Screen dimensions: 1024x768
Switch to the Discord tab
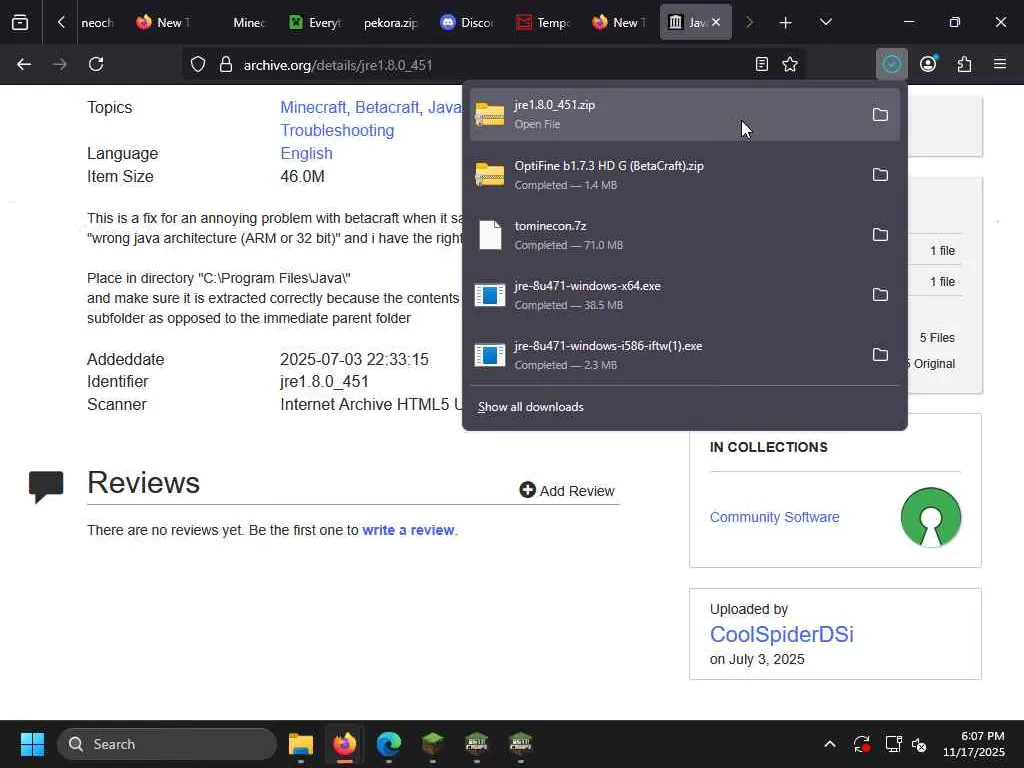coord(467,23)
